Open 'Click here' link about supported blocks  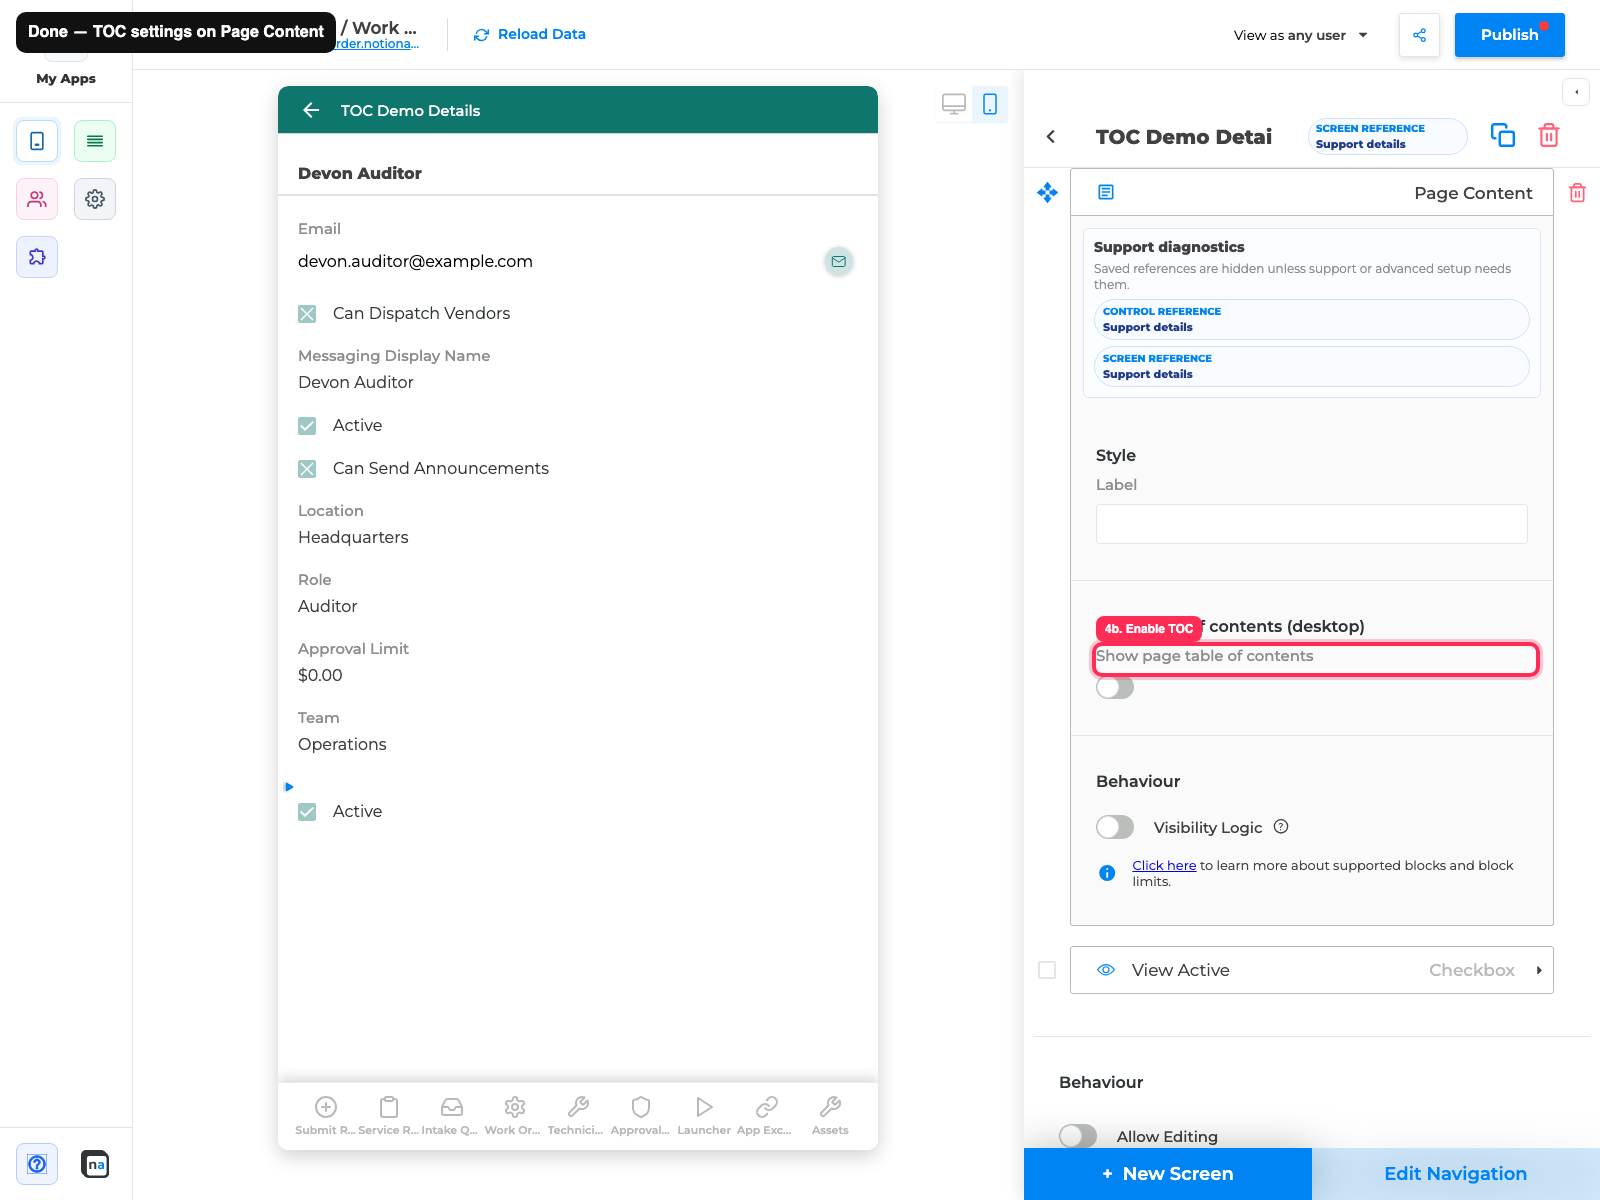1164,866
